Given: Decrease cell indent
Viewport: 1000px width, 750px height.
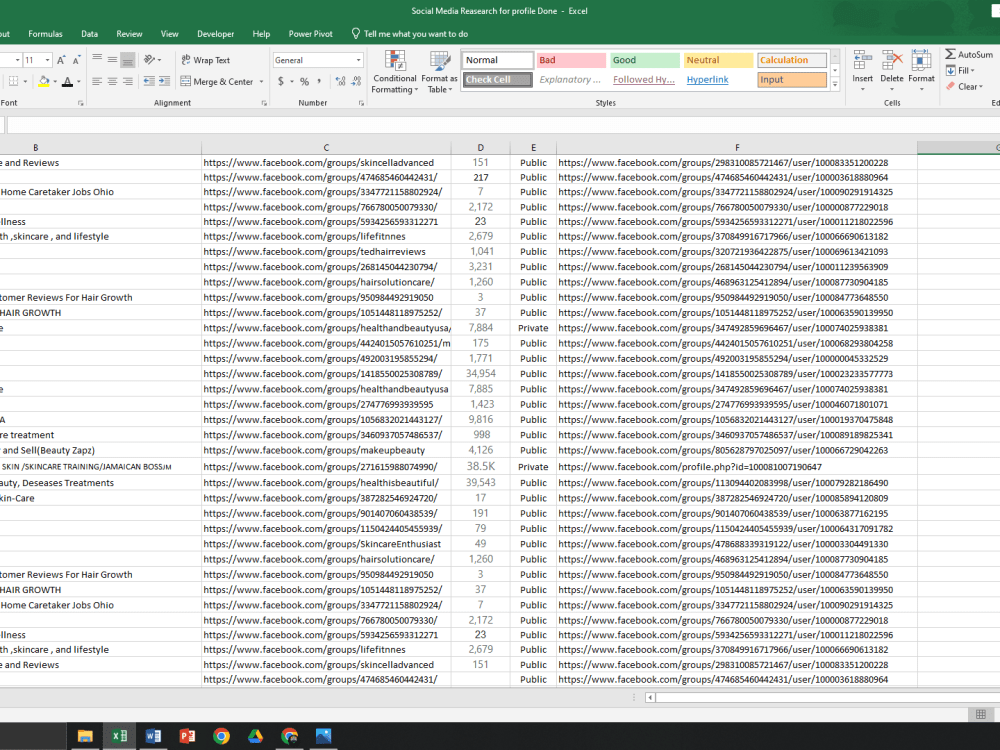Looking at the screenshot, I should coord(149,81).
